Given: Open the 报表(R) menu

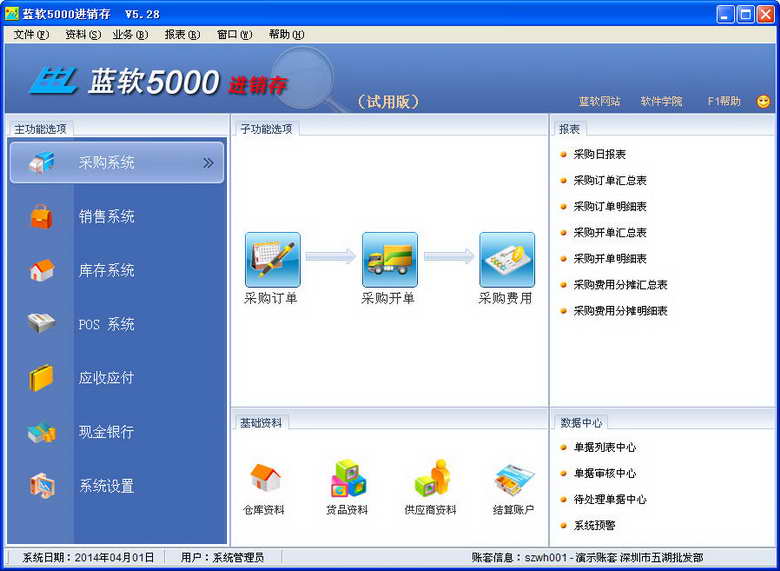Looking at the screenshot, I should coord(182,35).
